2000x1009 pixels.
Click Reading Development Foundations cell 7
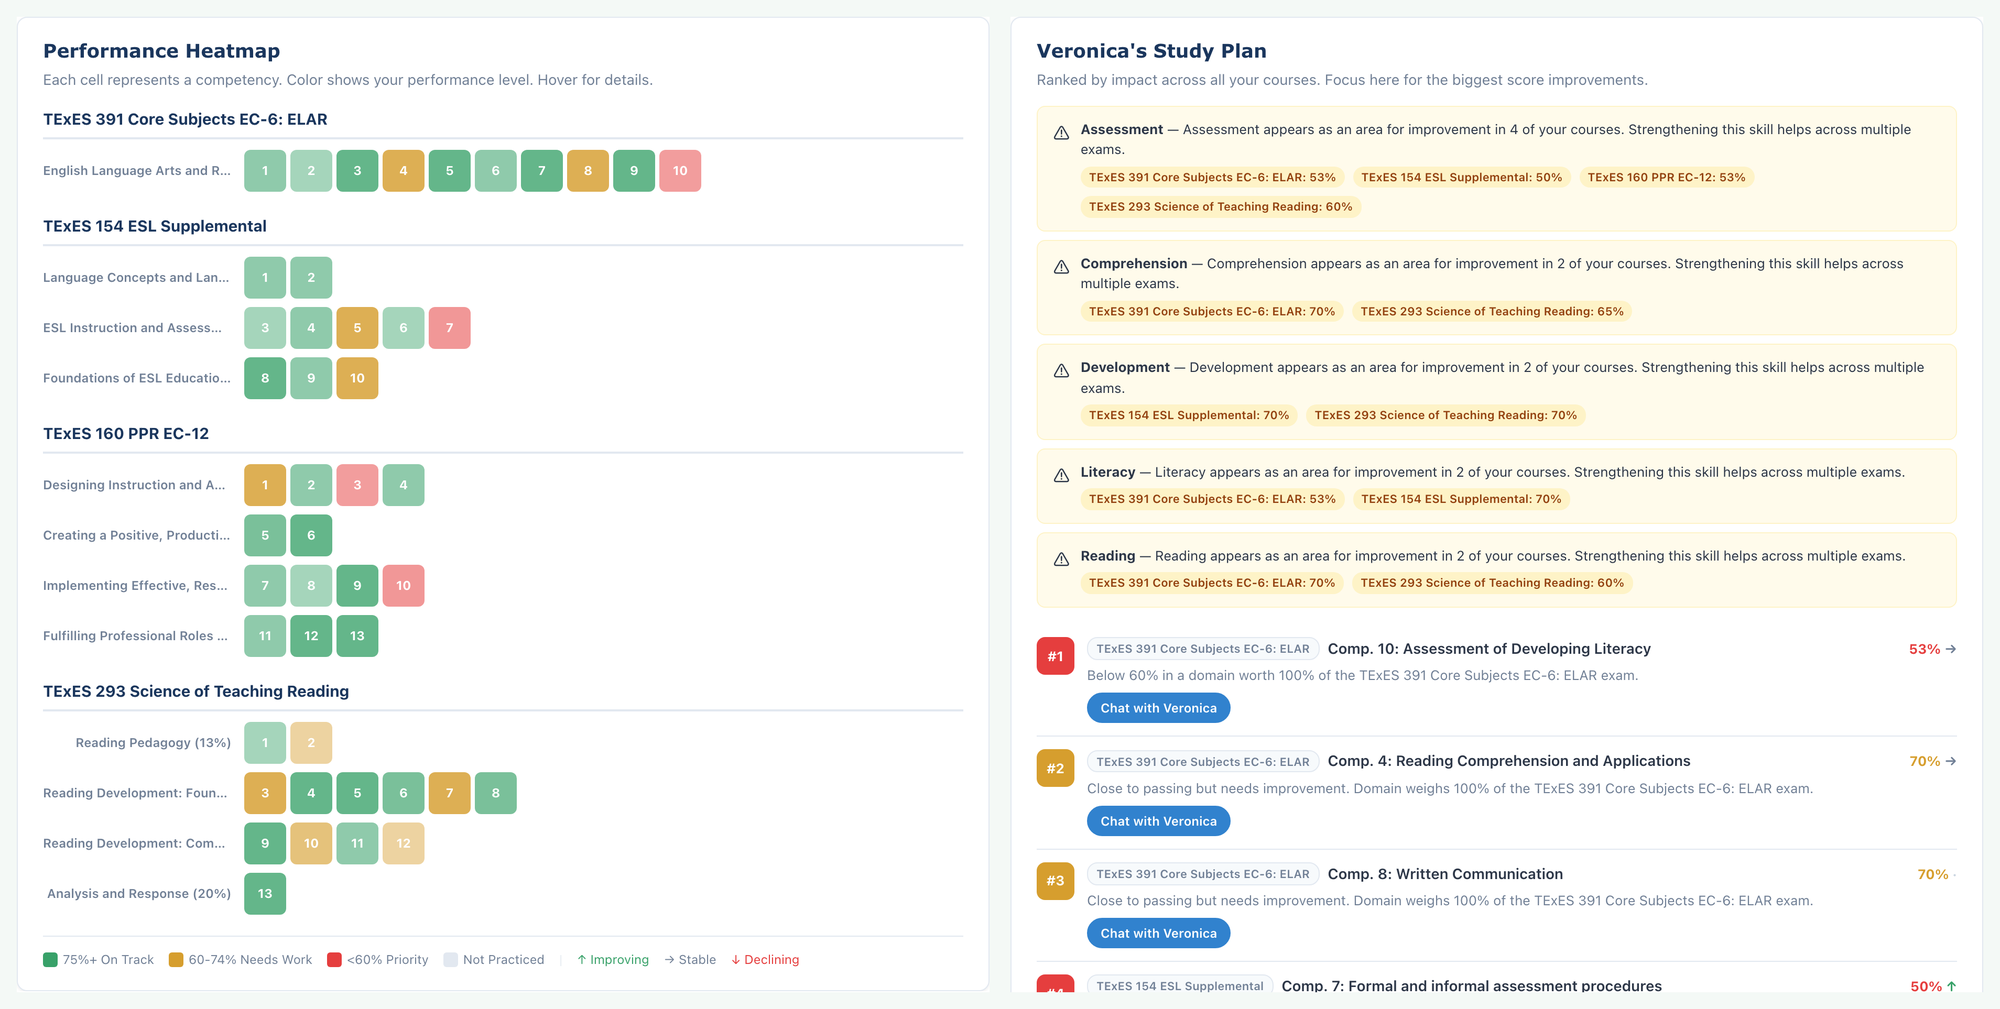(x=449, y=793)
